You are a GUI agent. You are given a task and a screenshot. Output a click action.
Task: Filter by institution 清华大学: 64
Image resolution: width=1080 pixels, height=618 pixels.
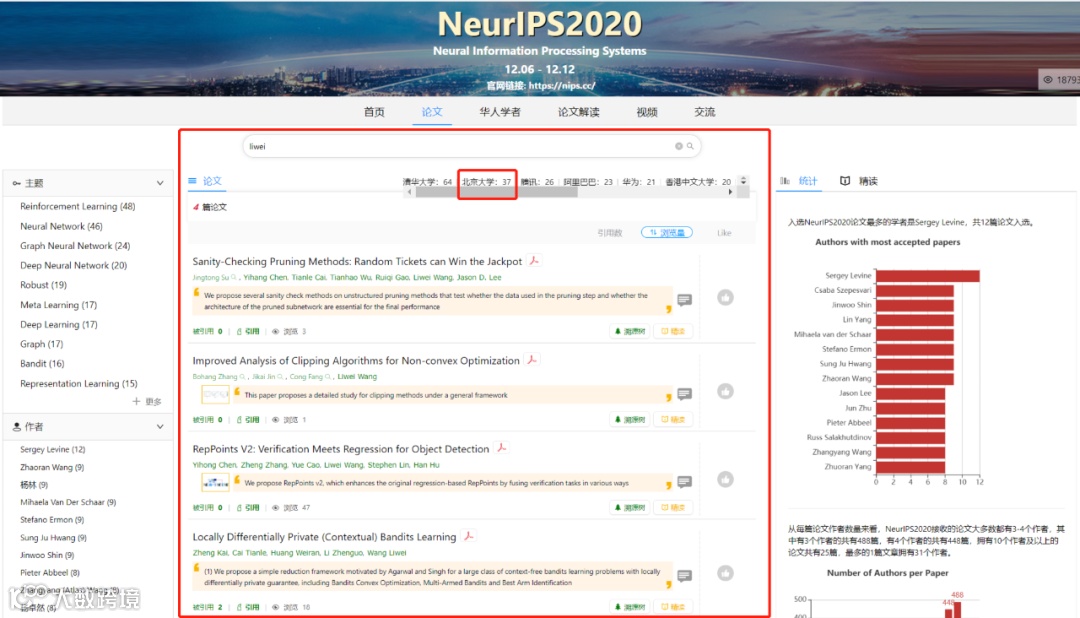tap(427, 182)
